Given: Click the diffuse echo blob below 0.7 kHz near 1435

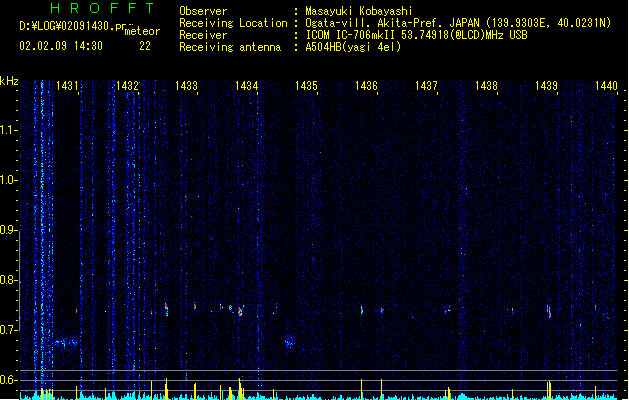Looking at the screenshot, I should tap(290, 342).
